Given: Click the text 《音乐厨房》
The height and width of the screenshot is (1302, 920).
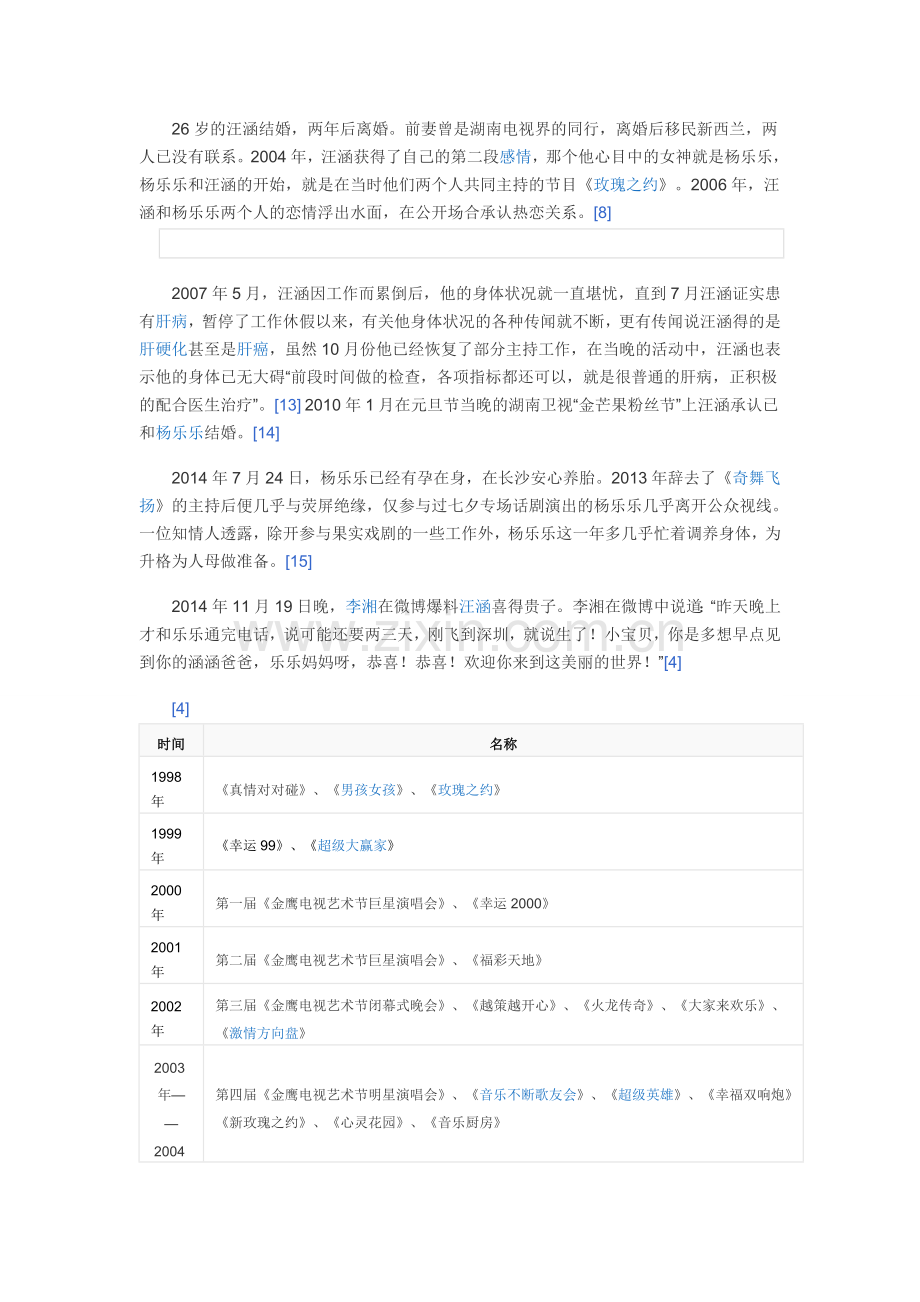Looking at the screenshot, I should pyautogui.click(x=464, y=1123).
